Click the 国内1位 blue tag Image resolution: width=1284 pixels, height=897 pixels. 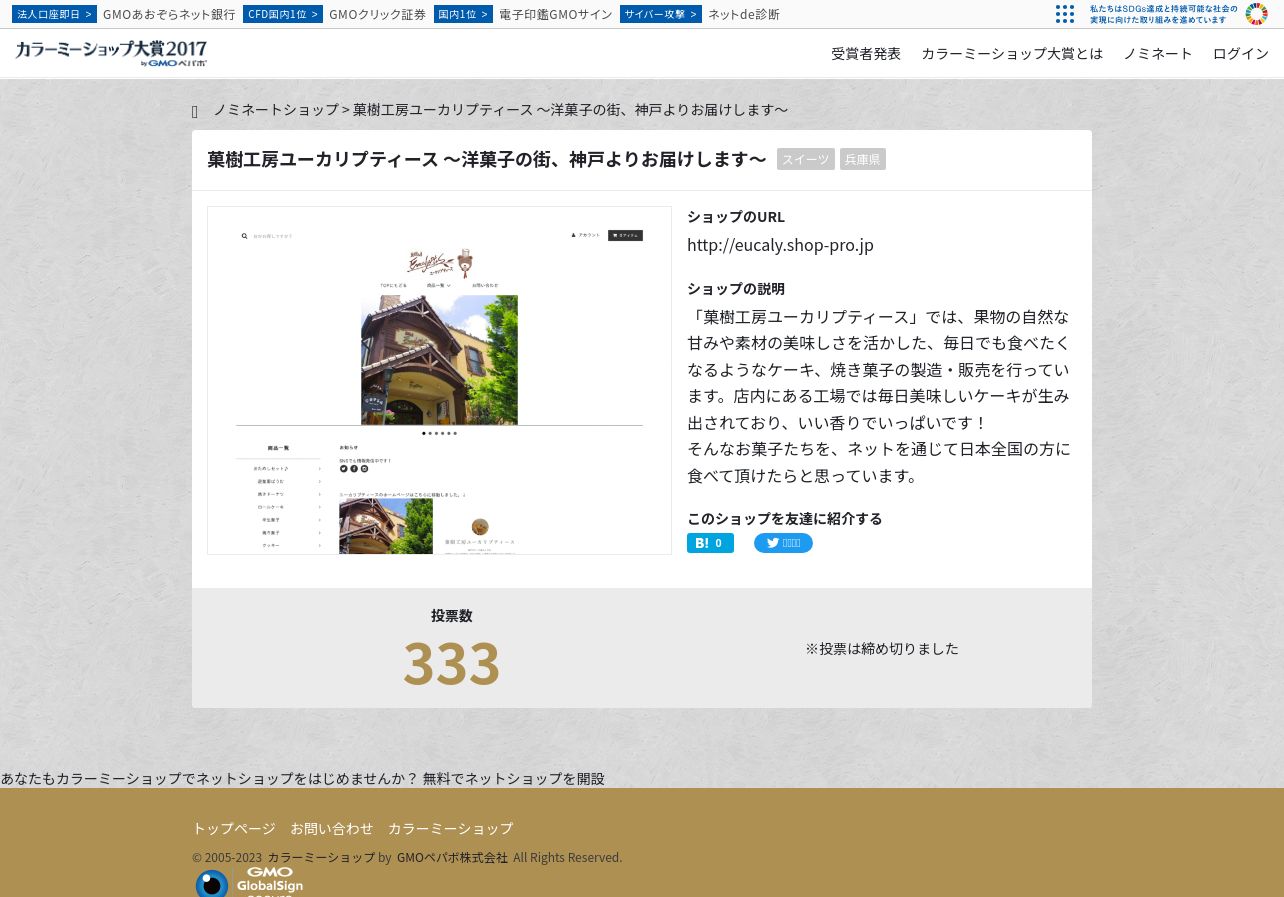(463, 14)
